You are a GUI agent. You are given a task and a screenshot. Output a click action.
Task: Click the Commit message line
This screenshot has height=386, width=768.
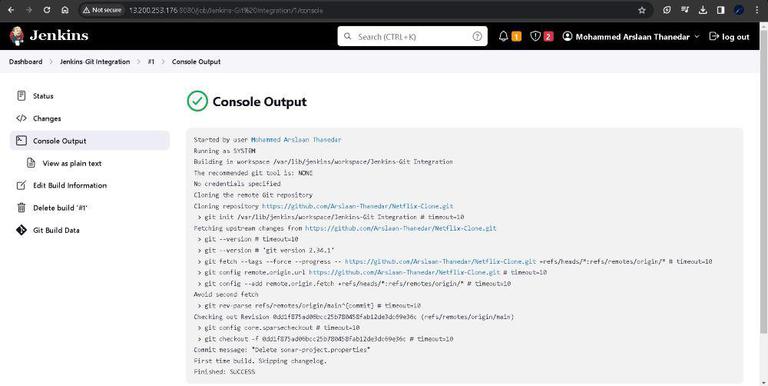282,350
